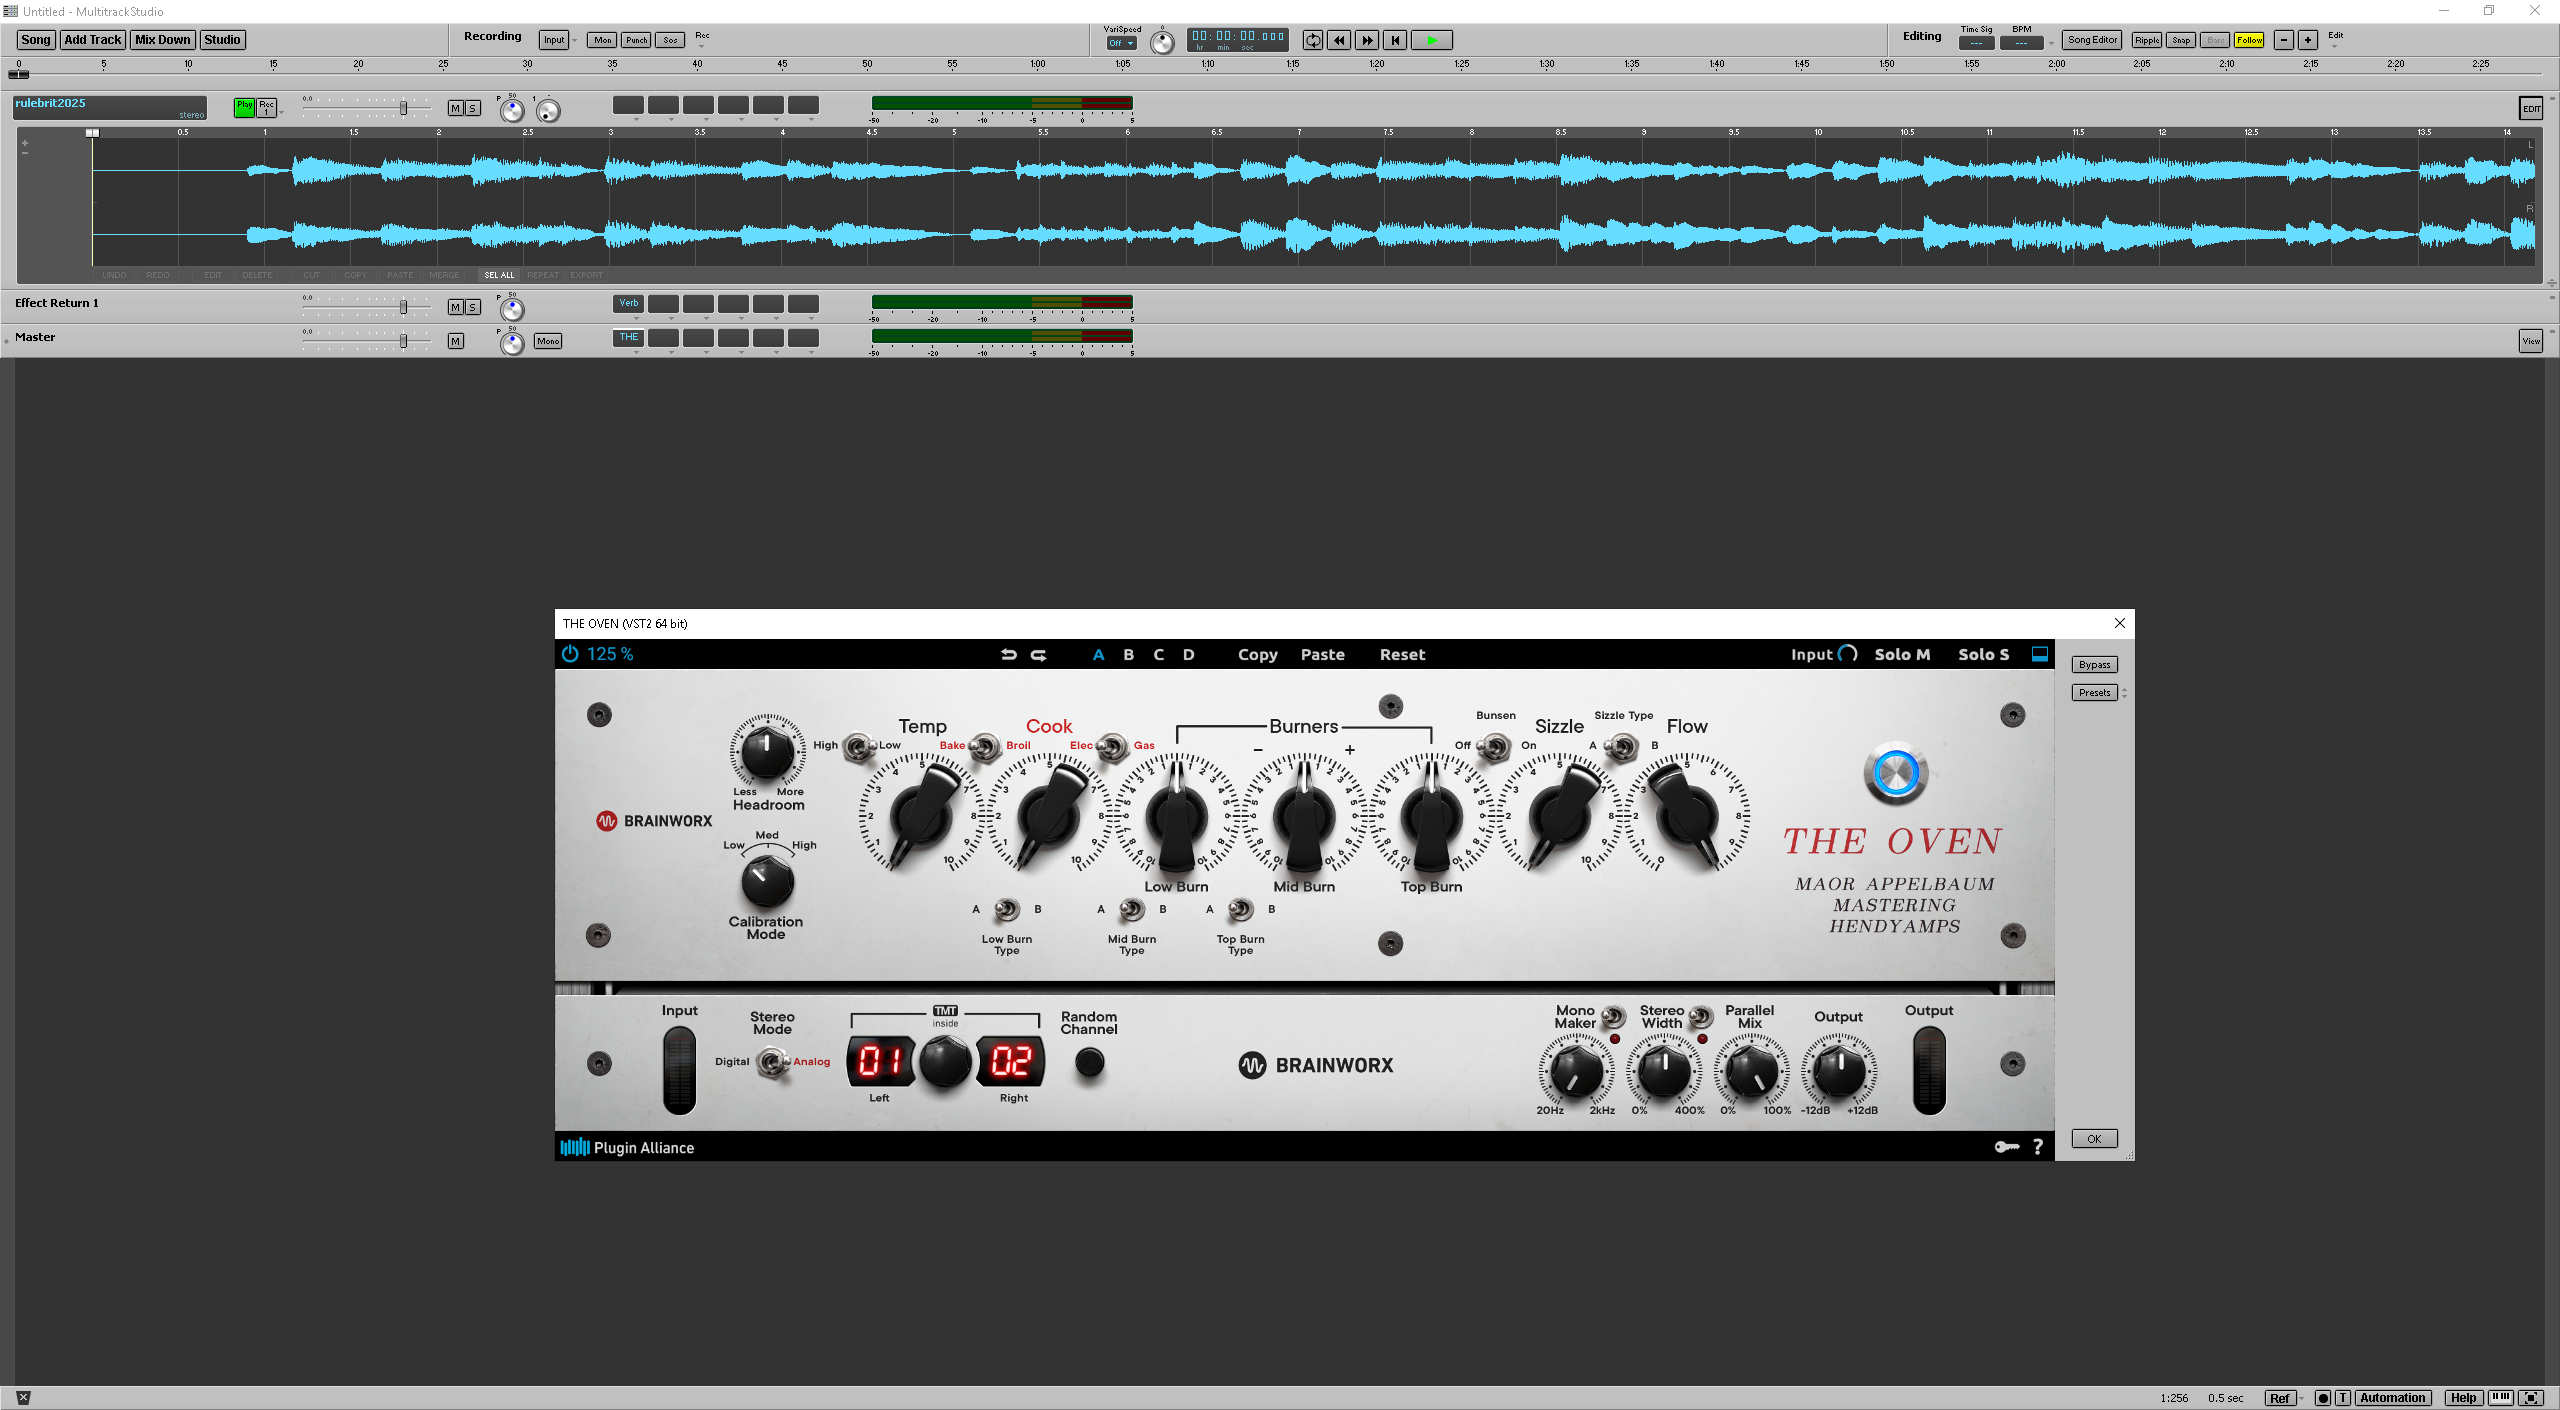Toggle Stereo Mode Digital/Analog switch
This screenshot has width=2560, height=1410.
(x=771, y=1062)
